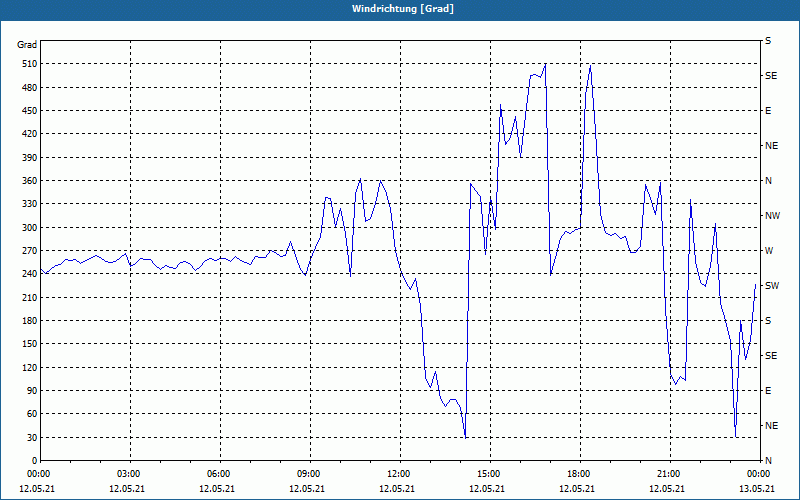Click the W compass direction label
The width and height of the screenshot is (800, 500).
click(769, 251)
